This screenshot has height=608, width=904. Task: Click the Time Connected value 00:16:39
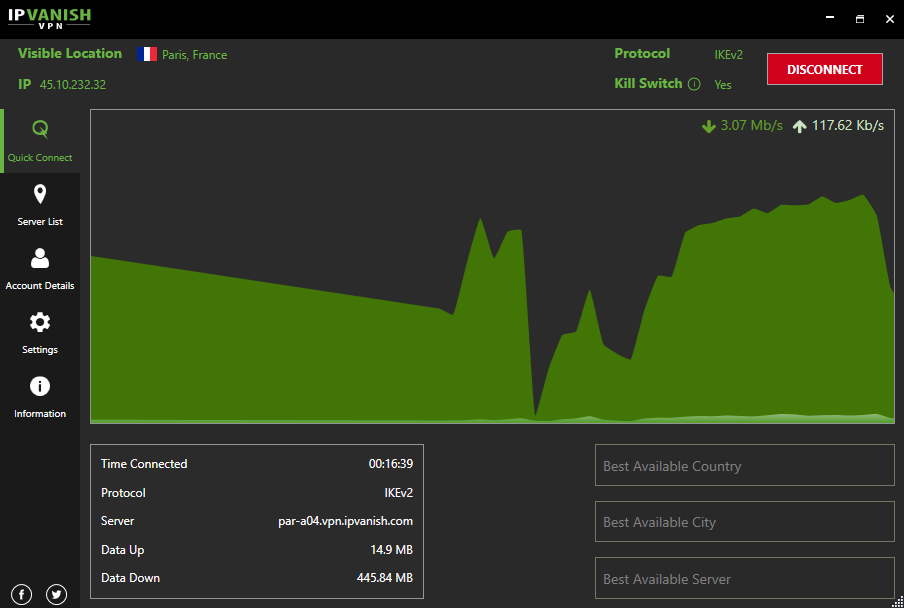[391, 463]
